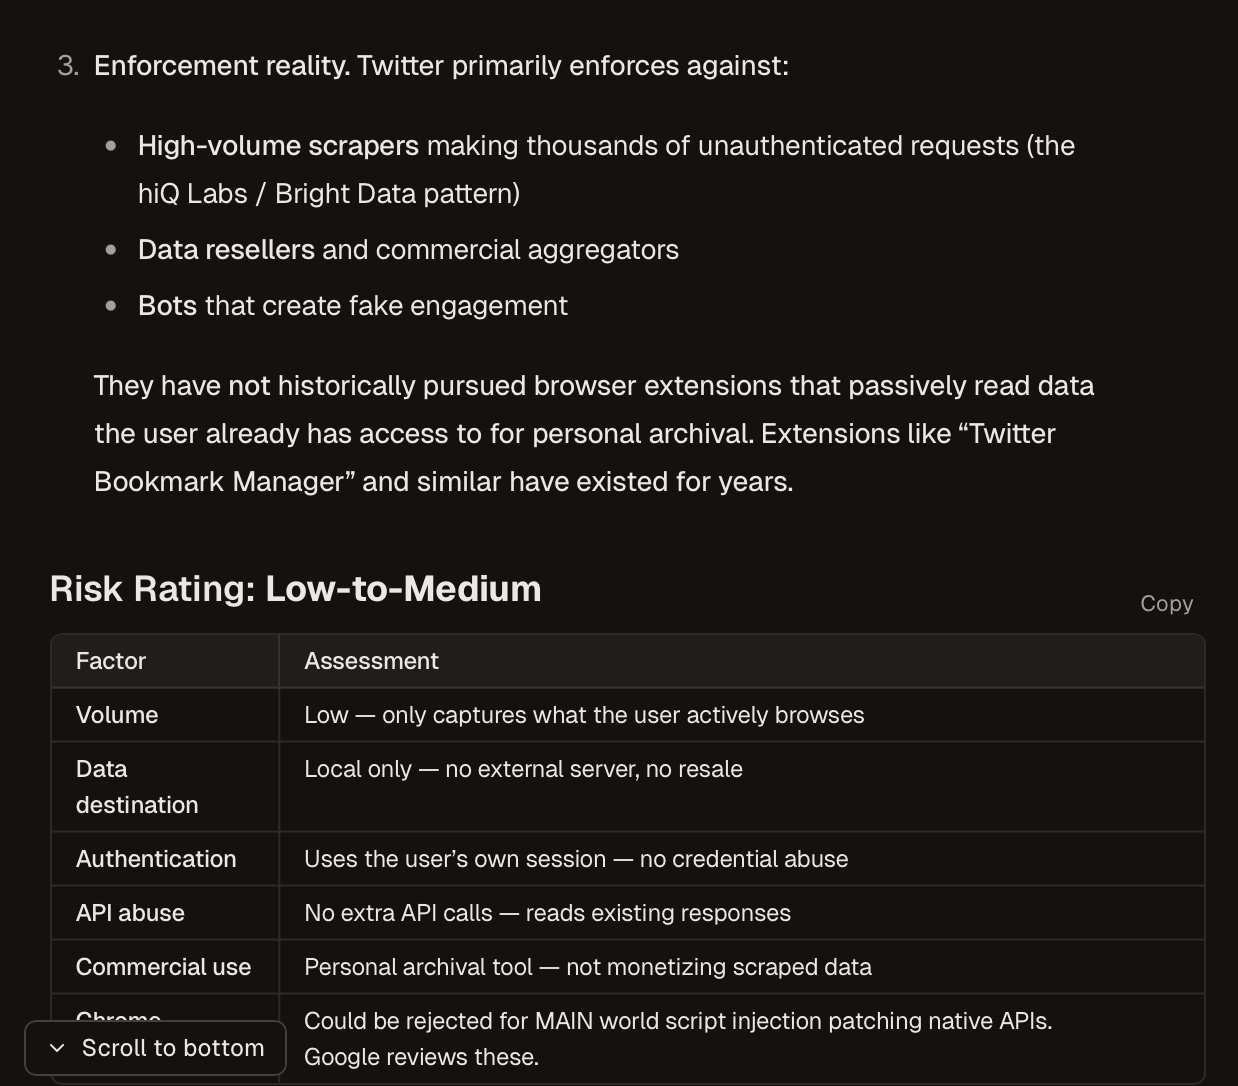Copy the risk rating table
The image size is (1238, 1086).
[1166, 603]
